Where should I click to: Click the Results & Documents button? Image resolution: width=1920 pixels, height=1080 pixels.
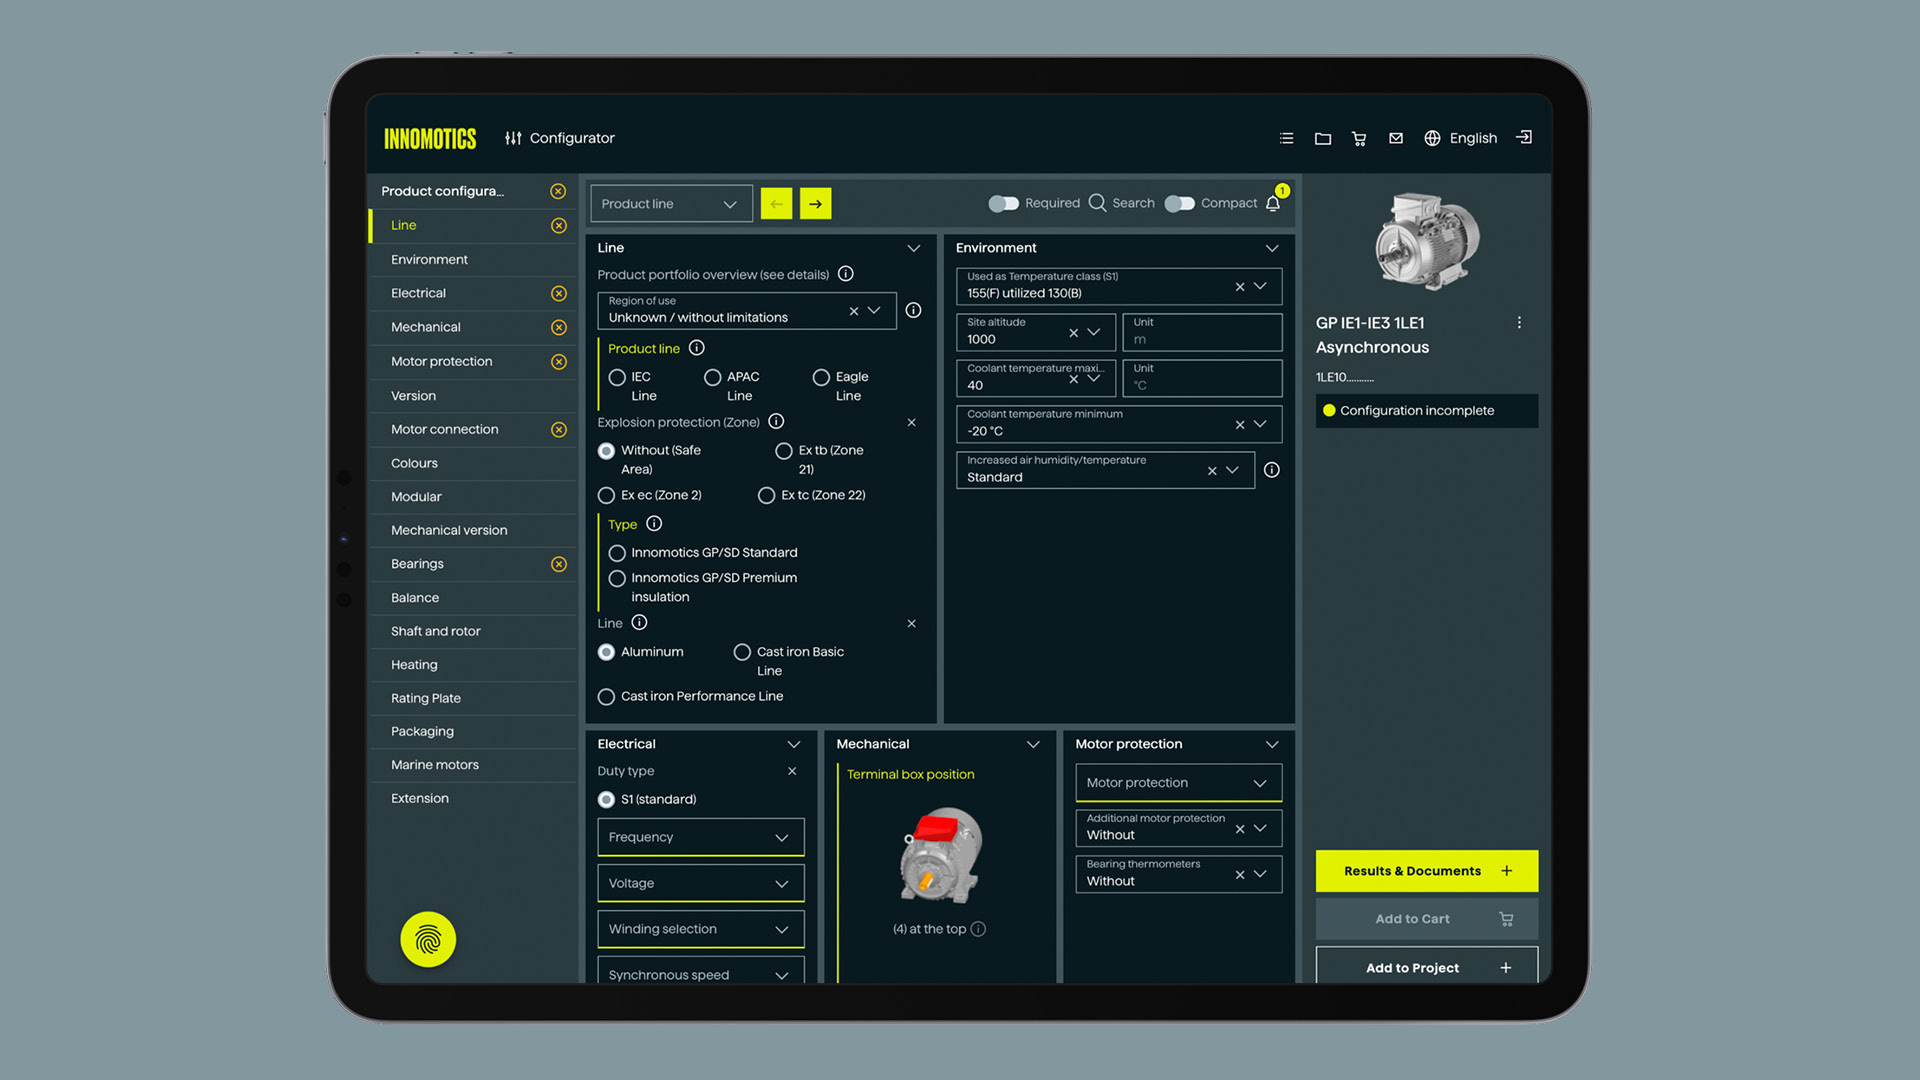coord(1426,870)
